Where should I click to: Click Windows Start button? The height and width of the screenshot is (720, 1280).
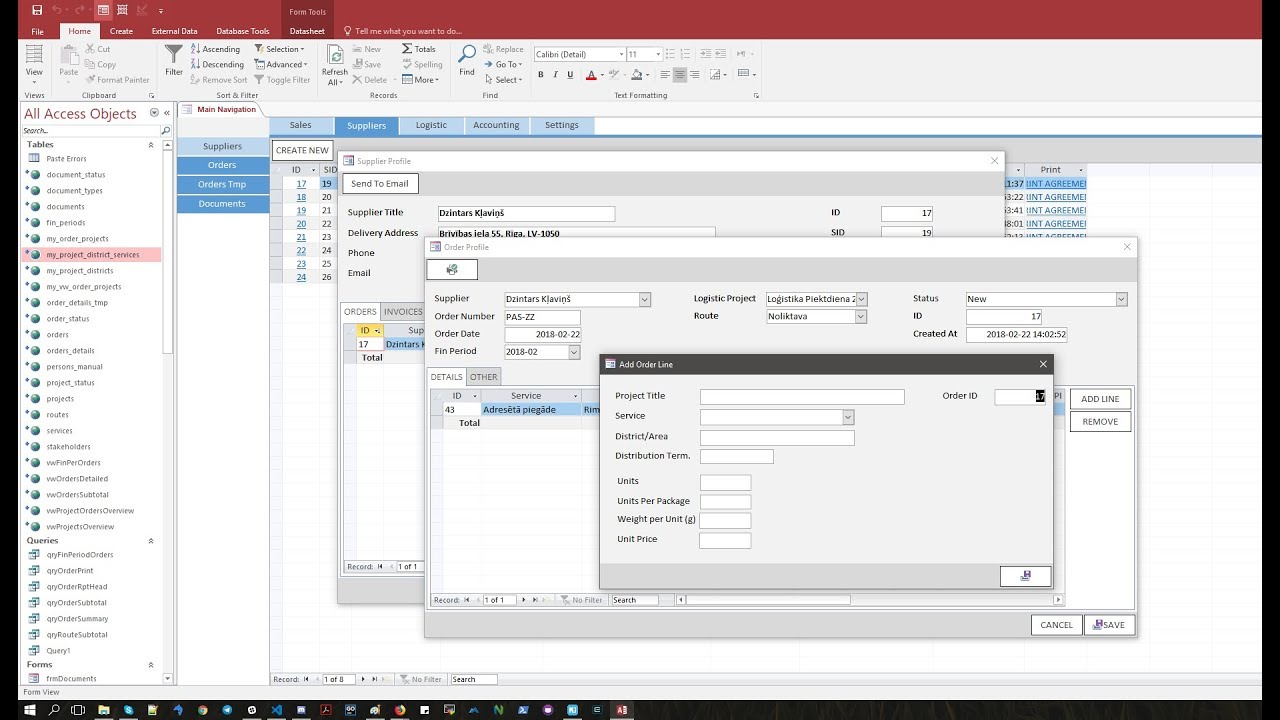[29, 710]
